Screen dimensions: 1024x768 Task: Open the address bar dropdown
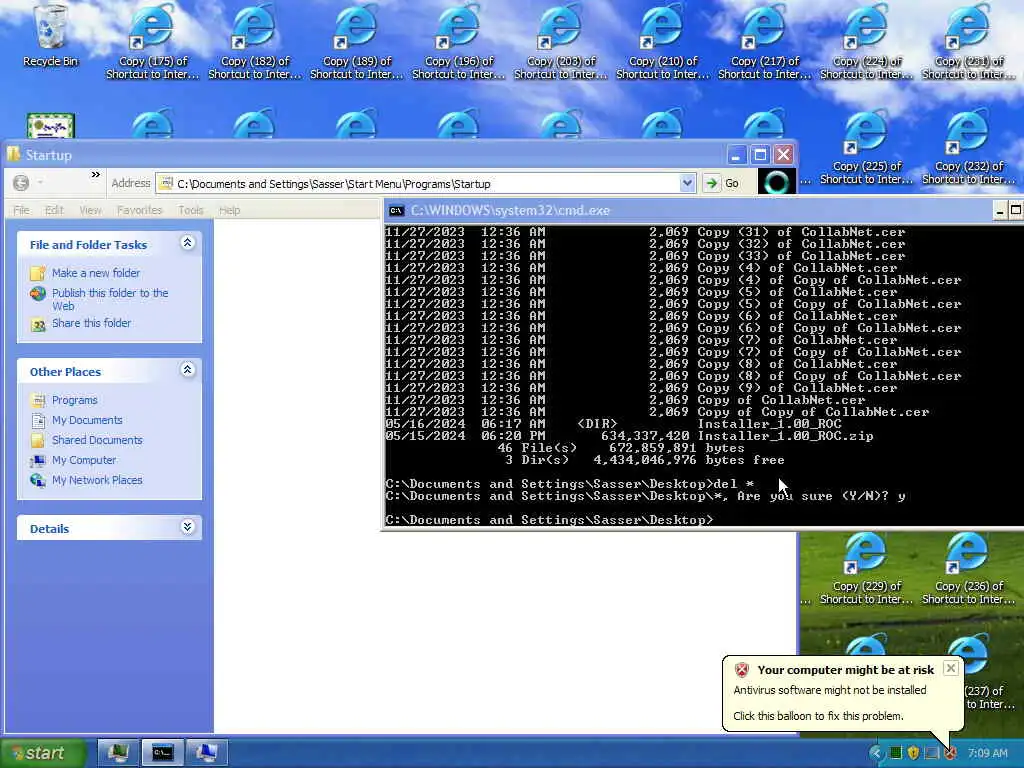(687, 184)
